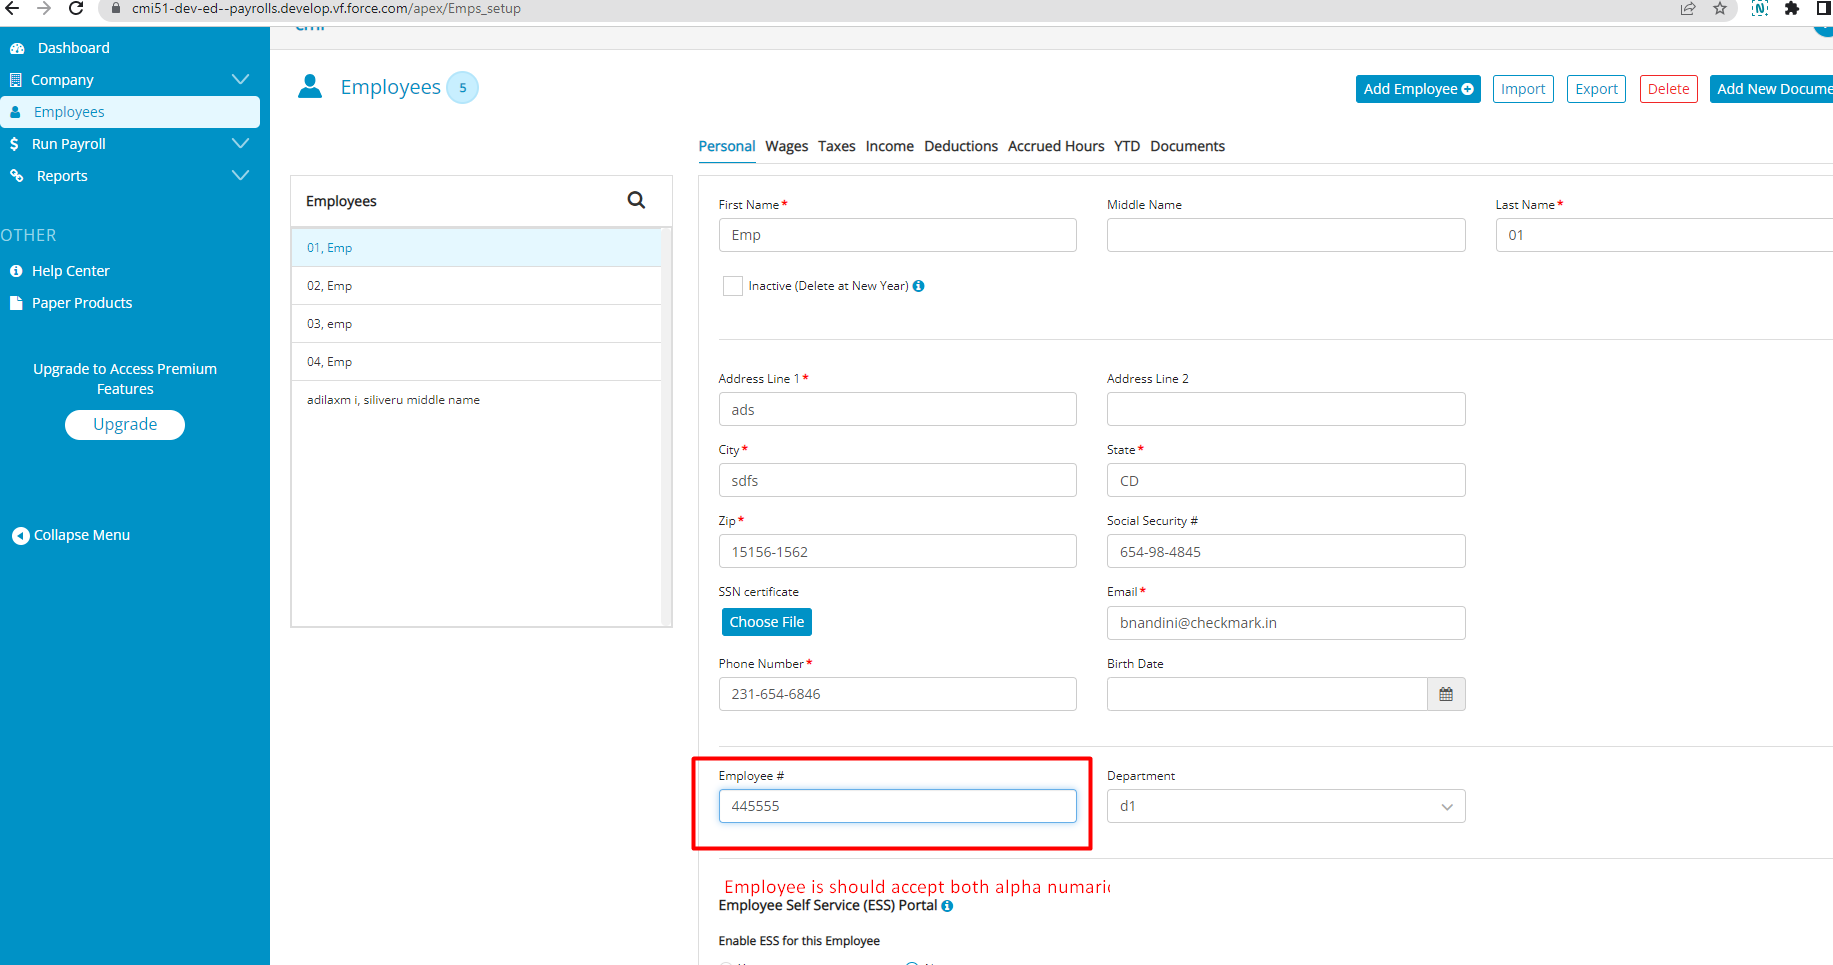Open Dashboard in the sidebar
This screenshot has height=965, width=1833.
pyautogui.click(x=74, y=48)
